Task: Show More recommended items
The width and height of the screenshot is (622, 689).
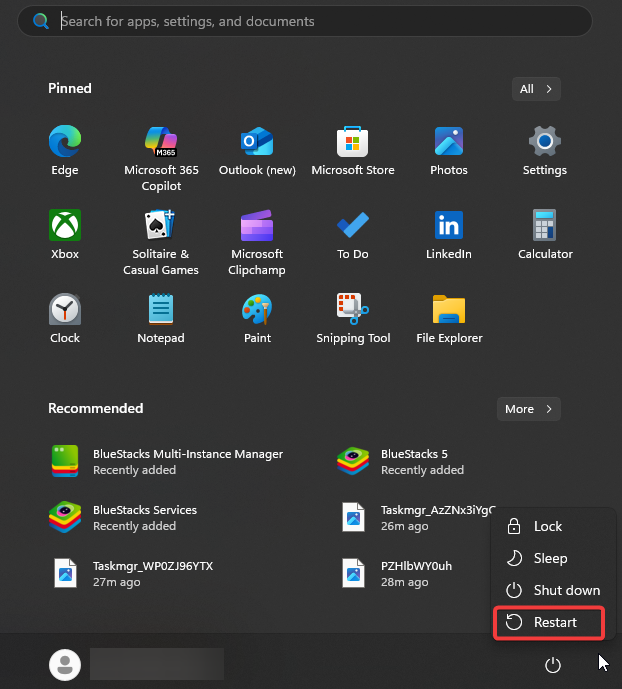Action: point(528,409)
